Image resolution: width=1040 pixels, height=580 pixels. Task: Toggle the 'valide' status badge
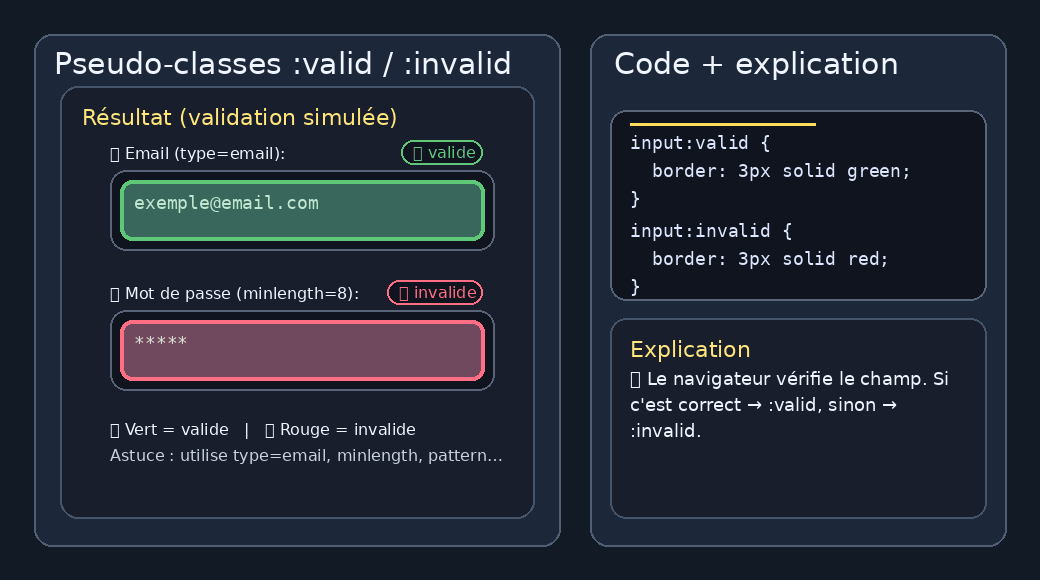click(441, 152)
